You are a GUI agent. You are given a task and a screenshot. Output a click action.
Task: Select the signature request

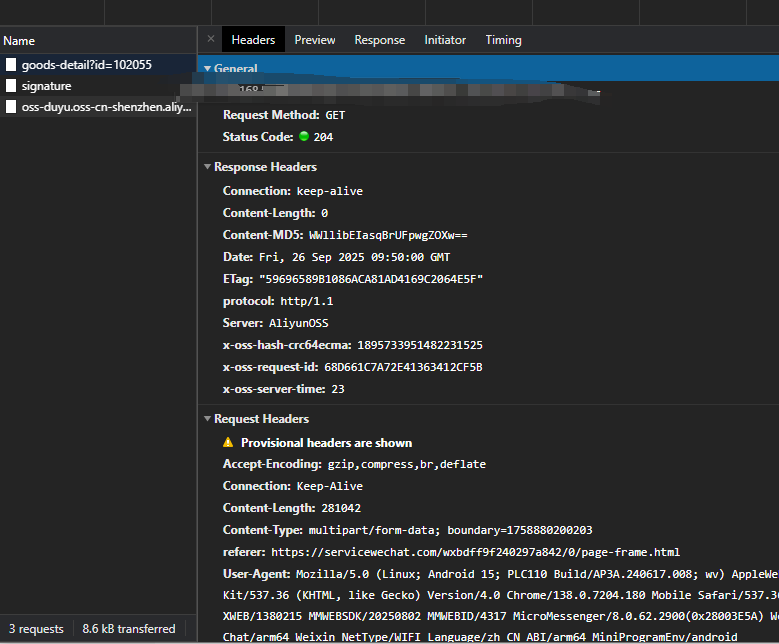tap(98, 86)
